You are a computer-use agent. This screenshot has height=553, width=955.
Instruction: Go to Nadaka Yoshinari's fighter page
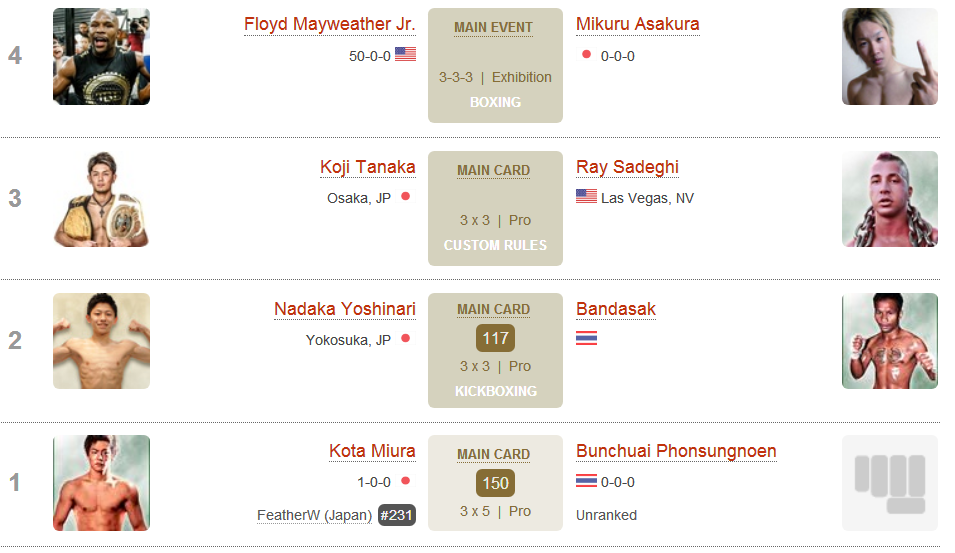point(345,309)
